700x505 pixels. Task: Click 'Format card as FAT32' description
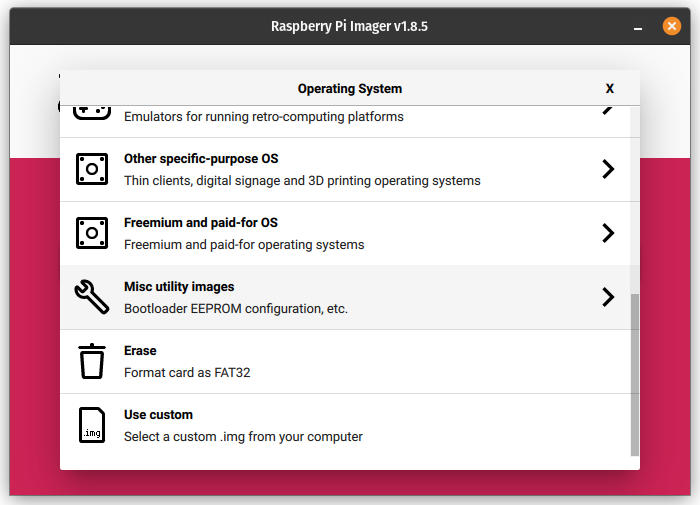(x=187, y=373)
